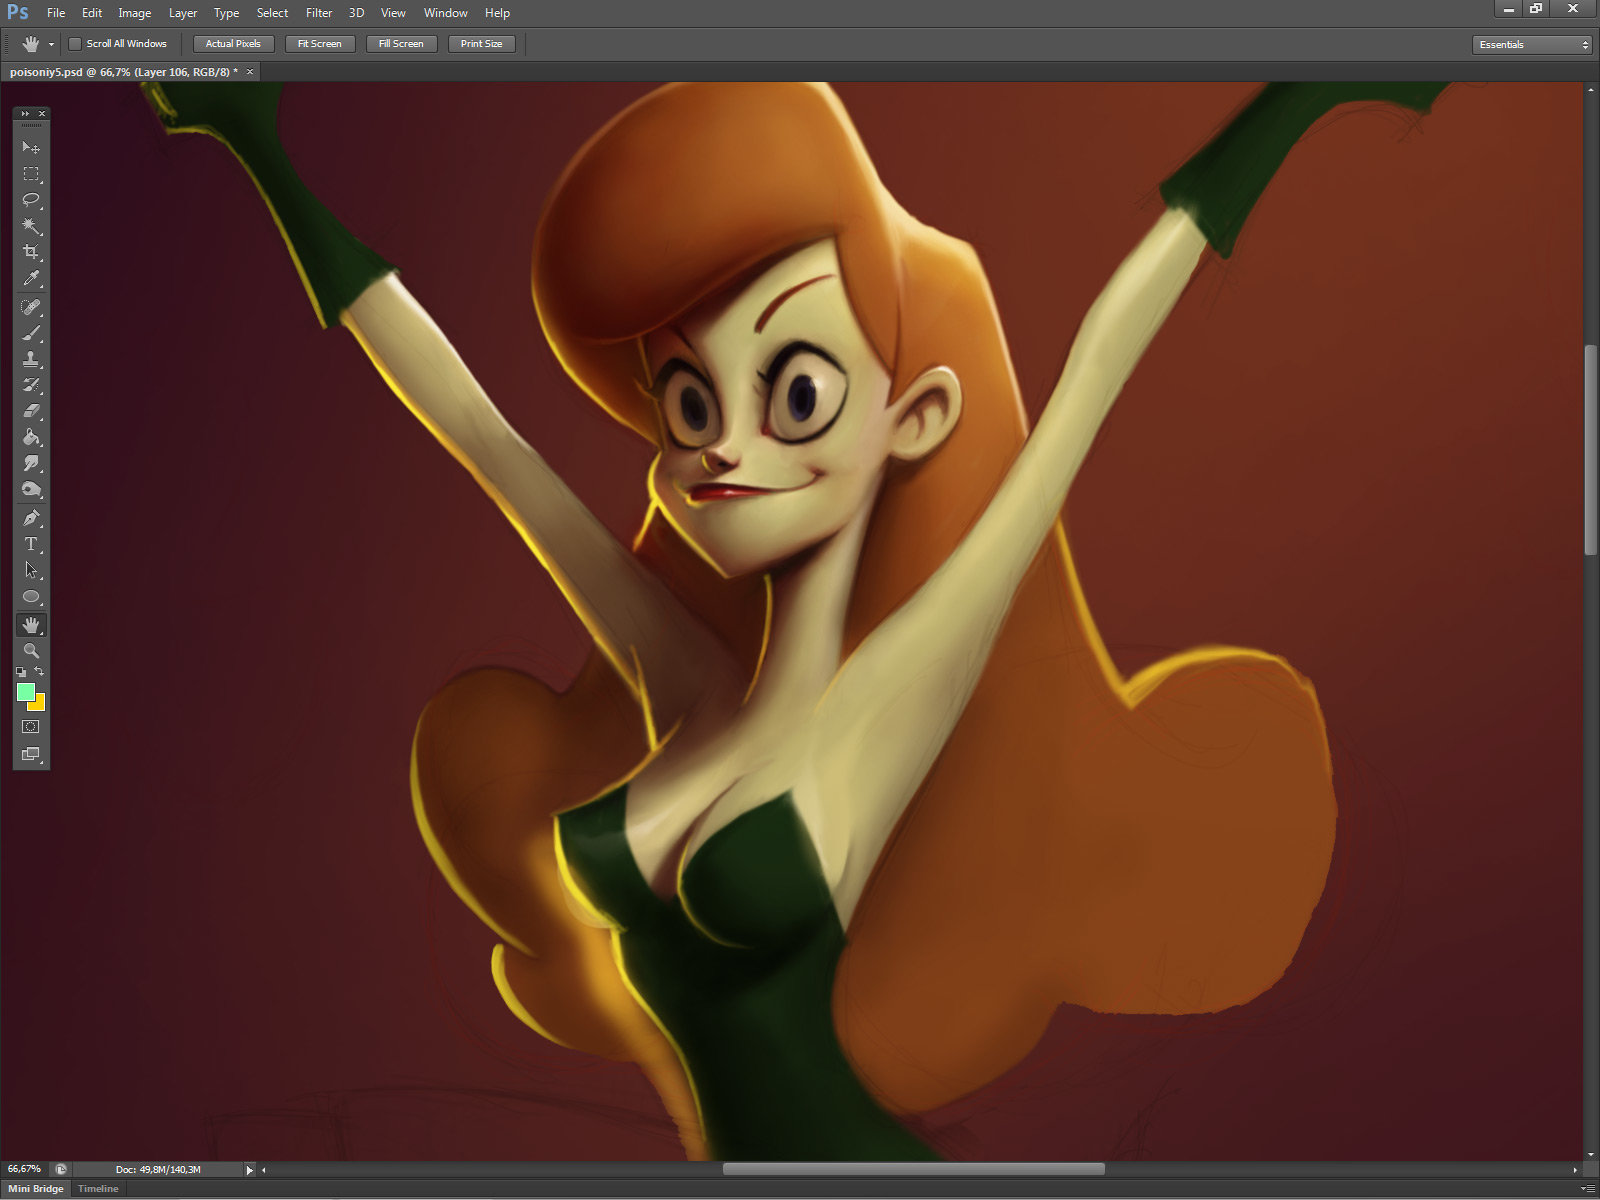Select the Move tool
Image resolution: width=1600 pixels, height=1200 pixels.
pos(31,148)
